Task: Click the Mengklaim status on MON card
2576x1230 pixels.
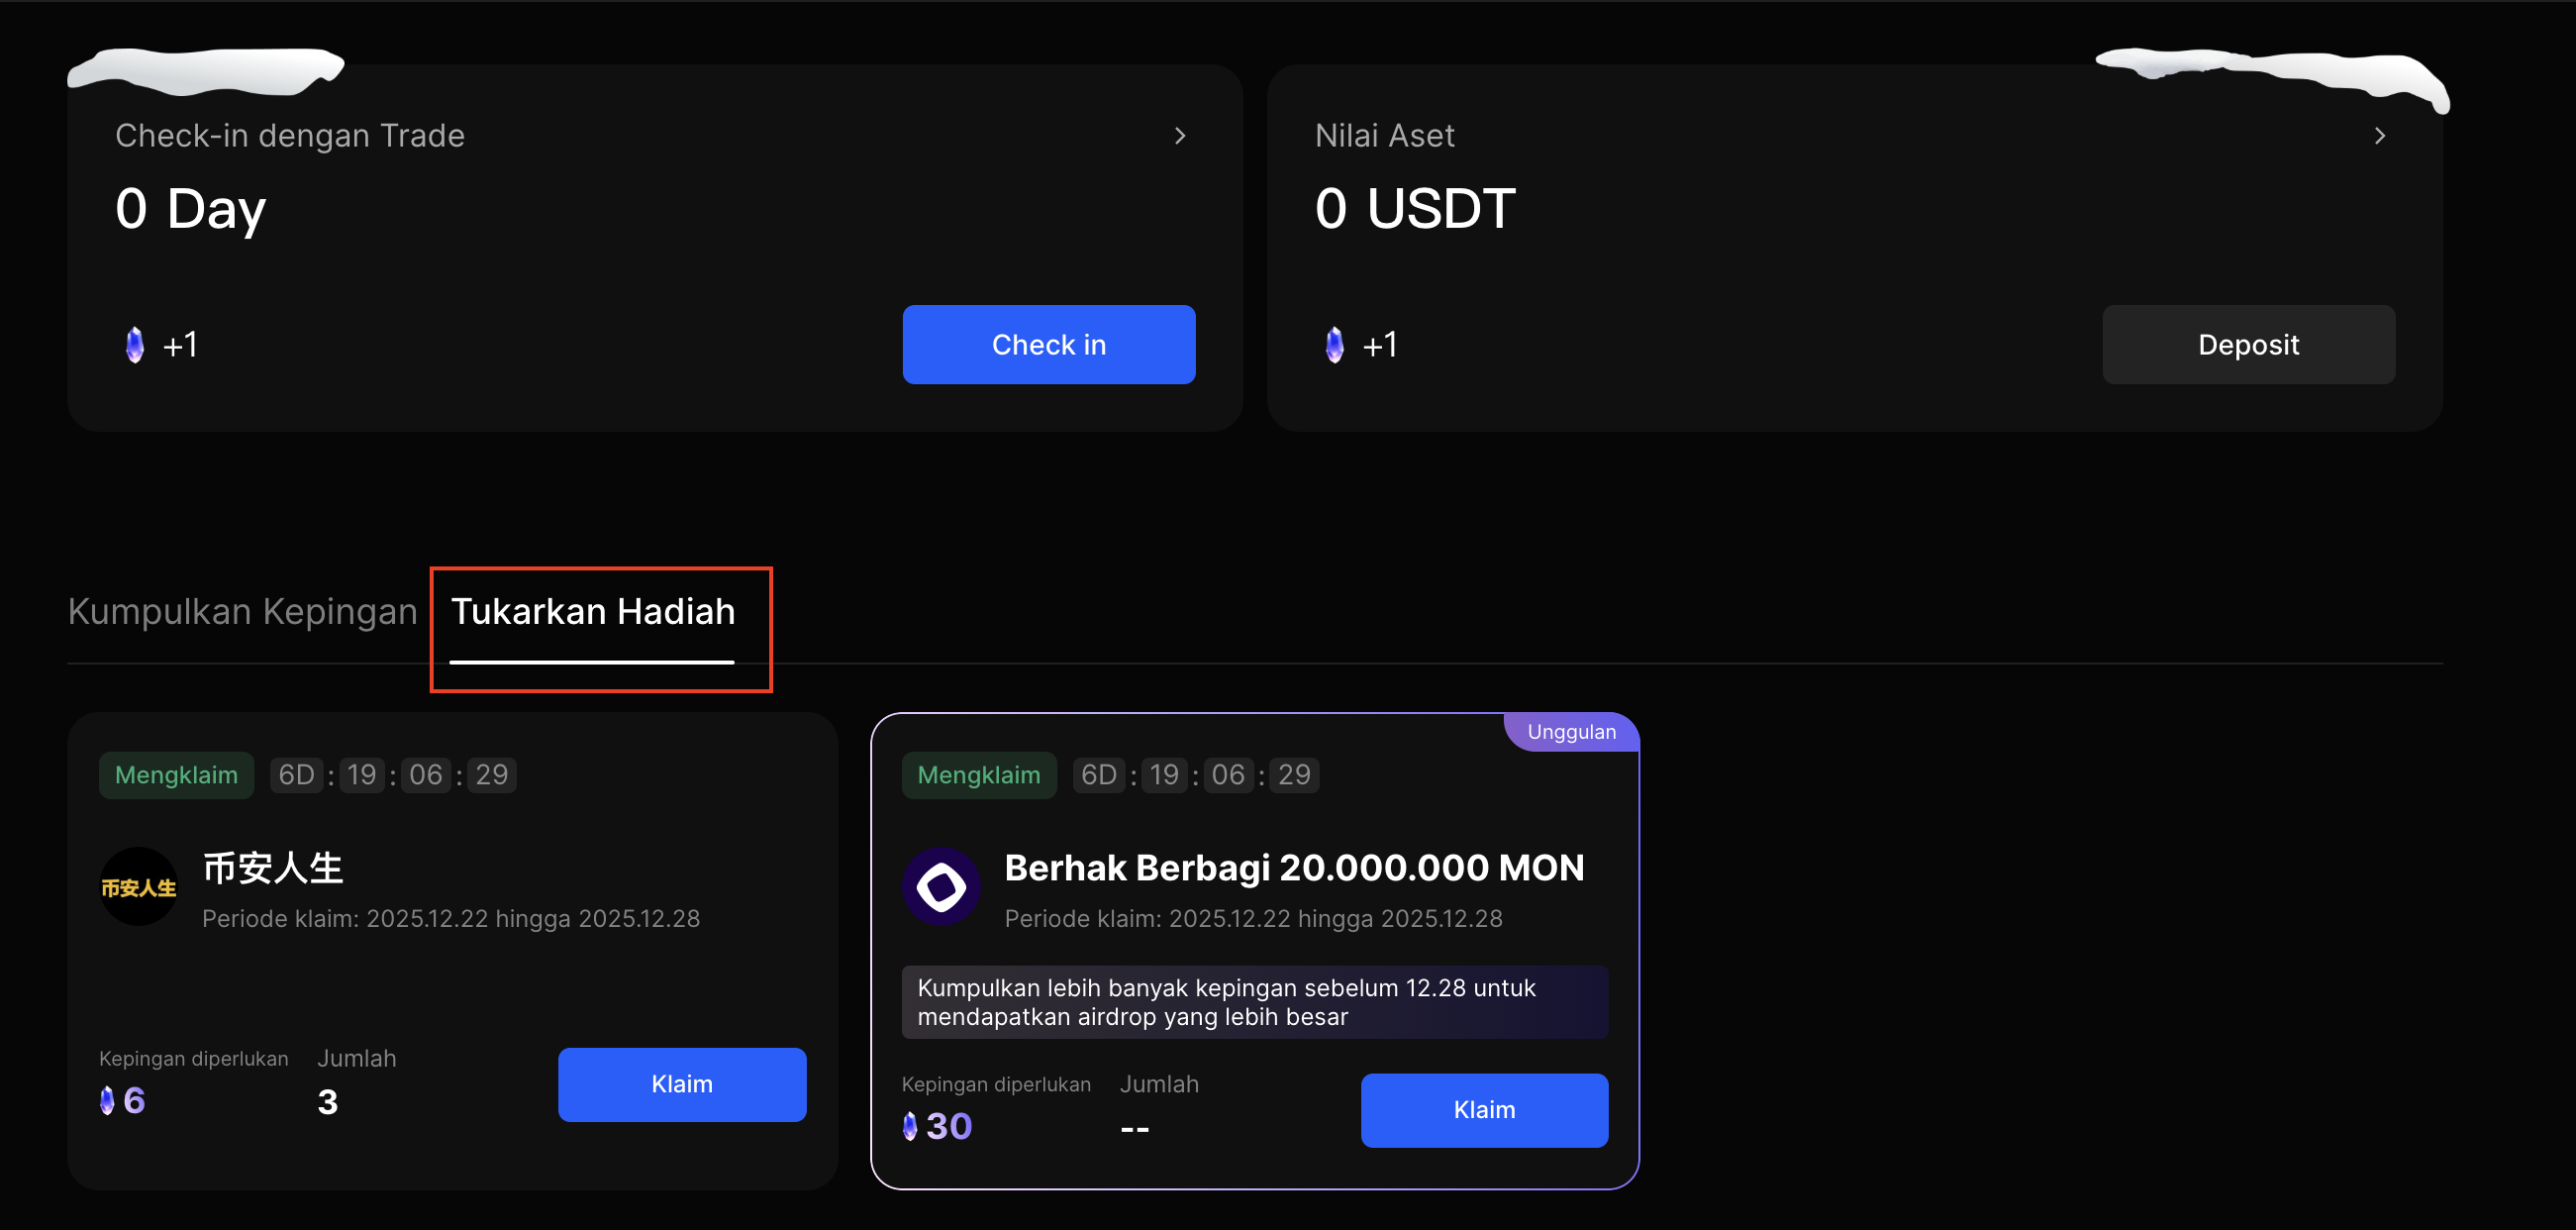Action: (x=979, y=775)
